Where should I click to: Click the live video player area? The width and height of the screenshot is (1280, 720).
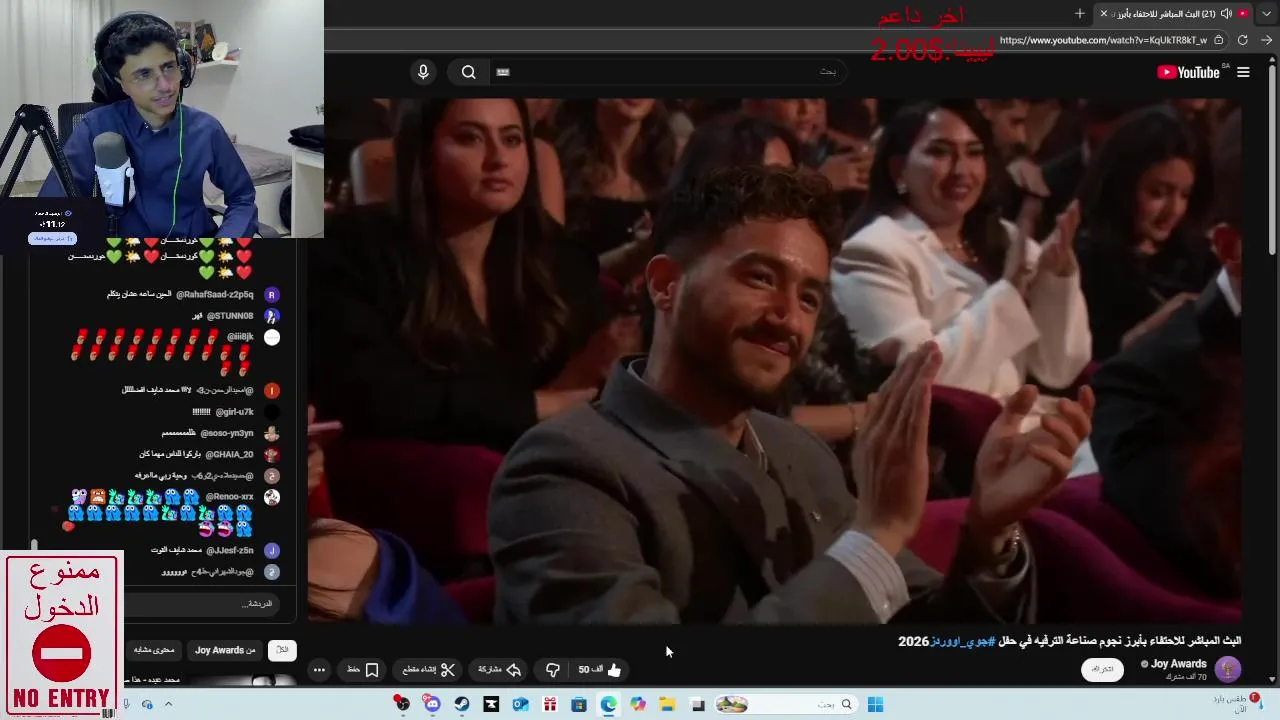tap(775, 360)
